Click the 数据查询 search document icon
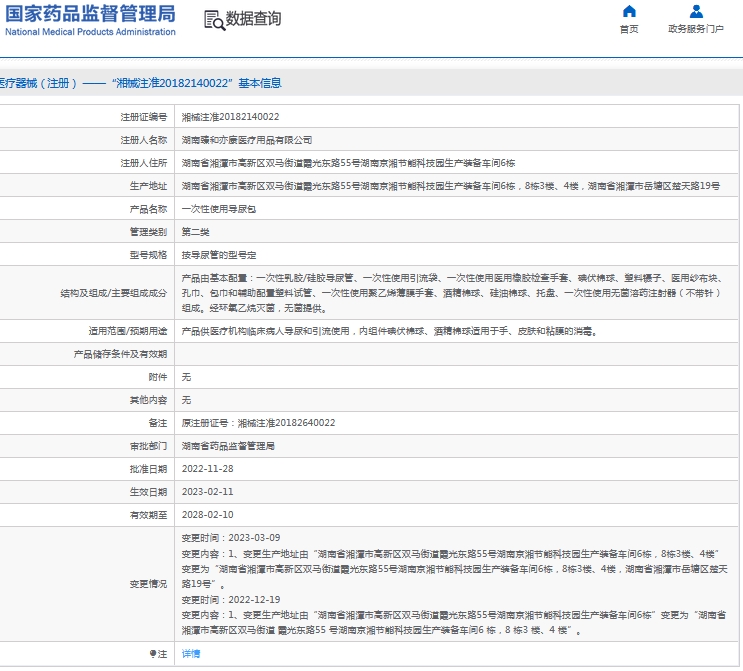The width and height of the screenshot is (743, 671). tap(214, 20)
